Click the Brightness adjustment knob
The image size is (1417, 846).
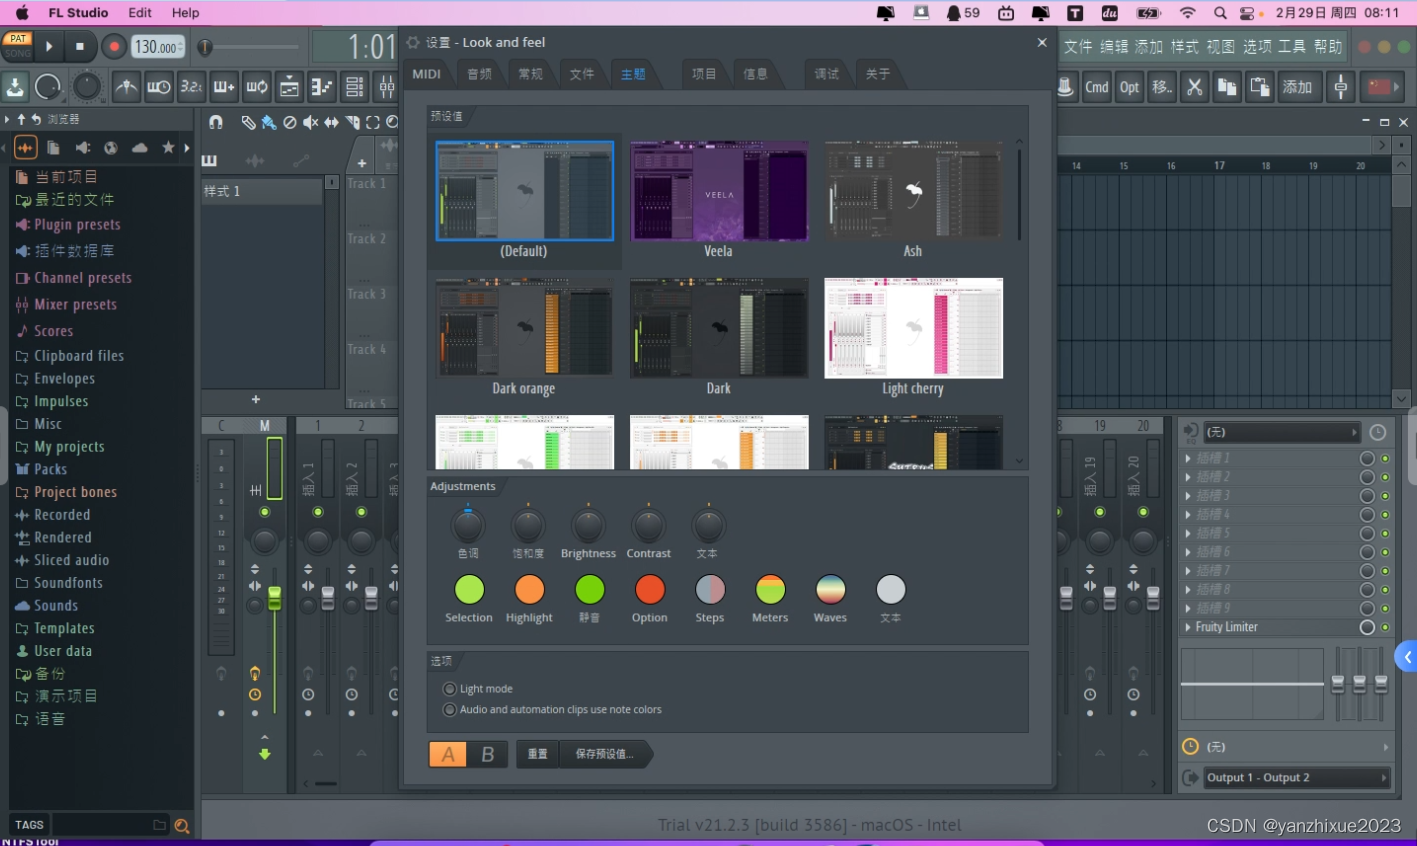pos(588,526)
